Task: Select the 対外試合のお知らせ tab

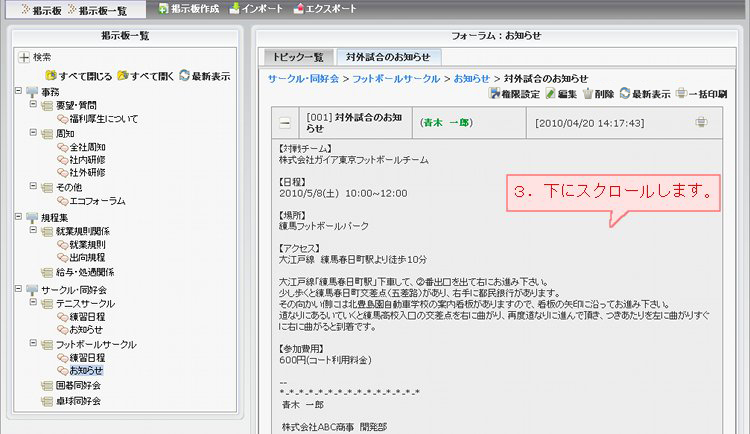Action: (388, 57)
